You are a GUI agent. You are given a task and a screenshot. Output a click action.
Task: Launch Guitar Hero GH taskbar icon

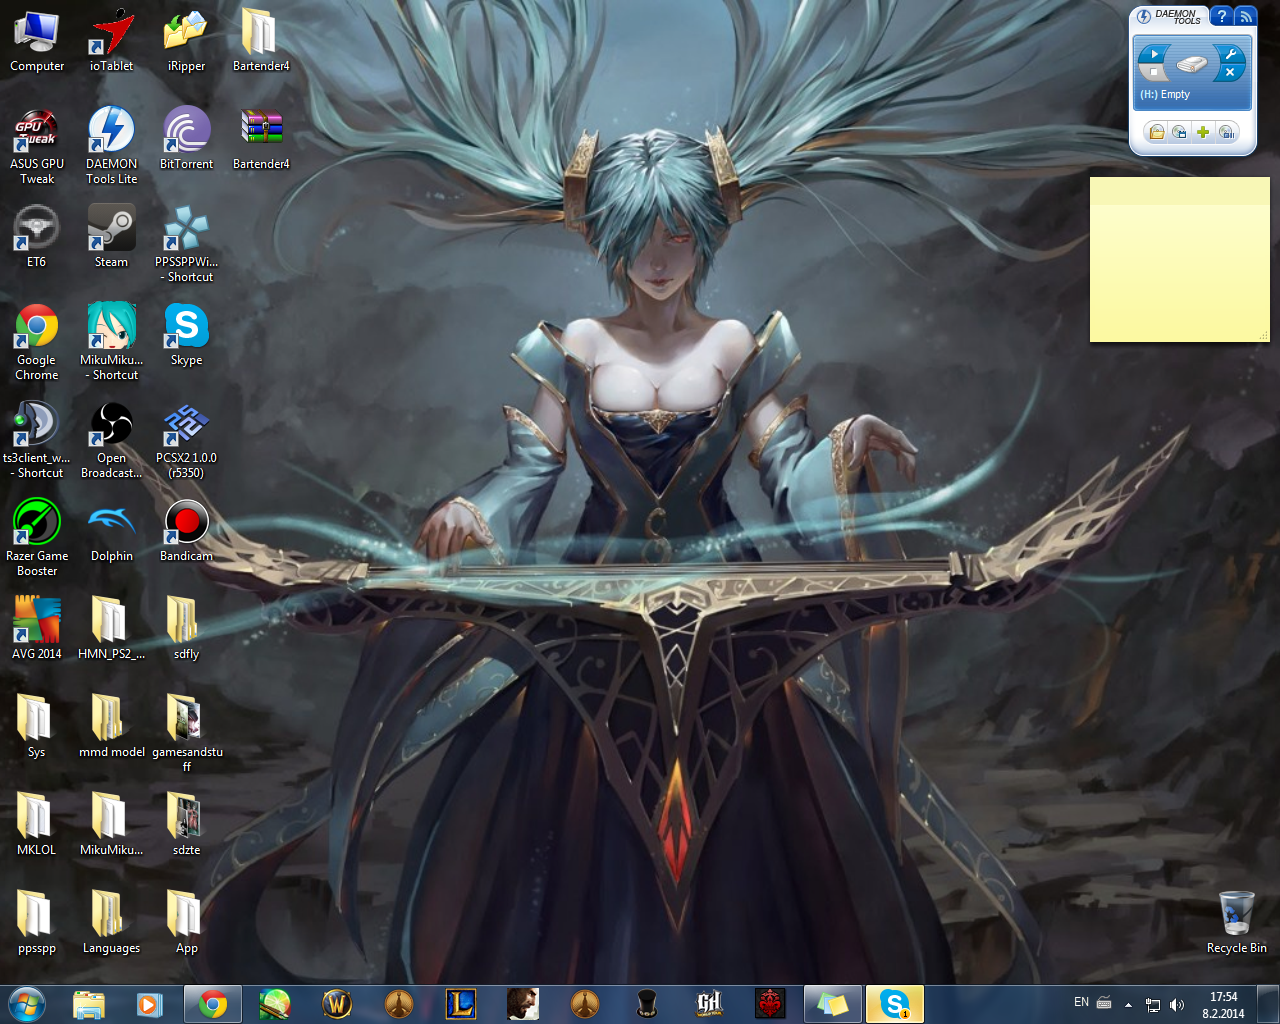point(709,1004)
